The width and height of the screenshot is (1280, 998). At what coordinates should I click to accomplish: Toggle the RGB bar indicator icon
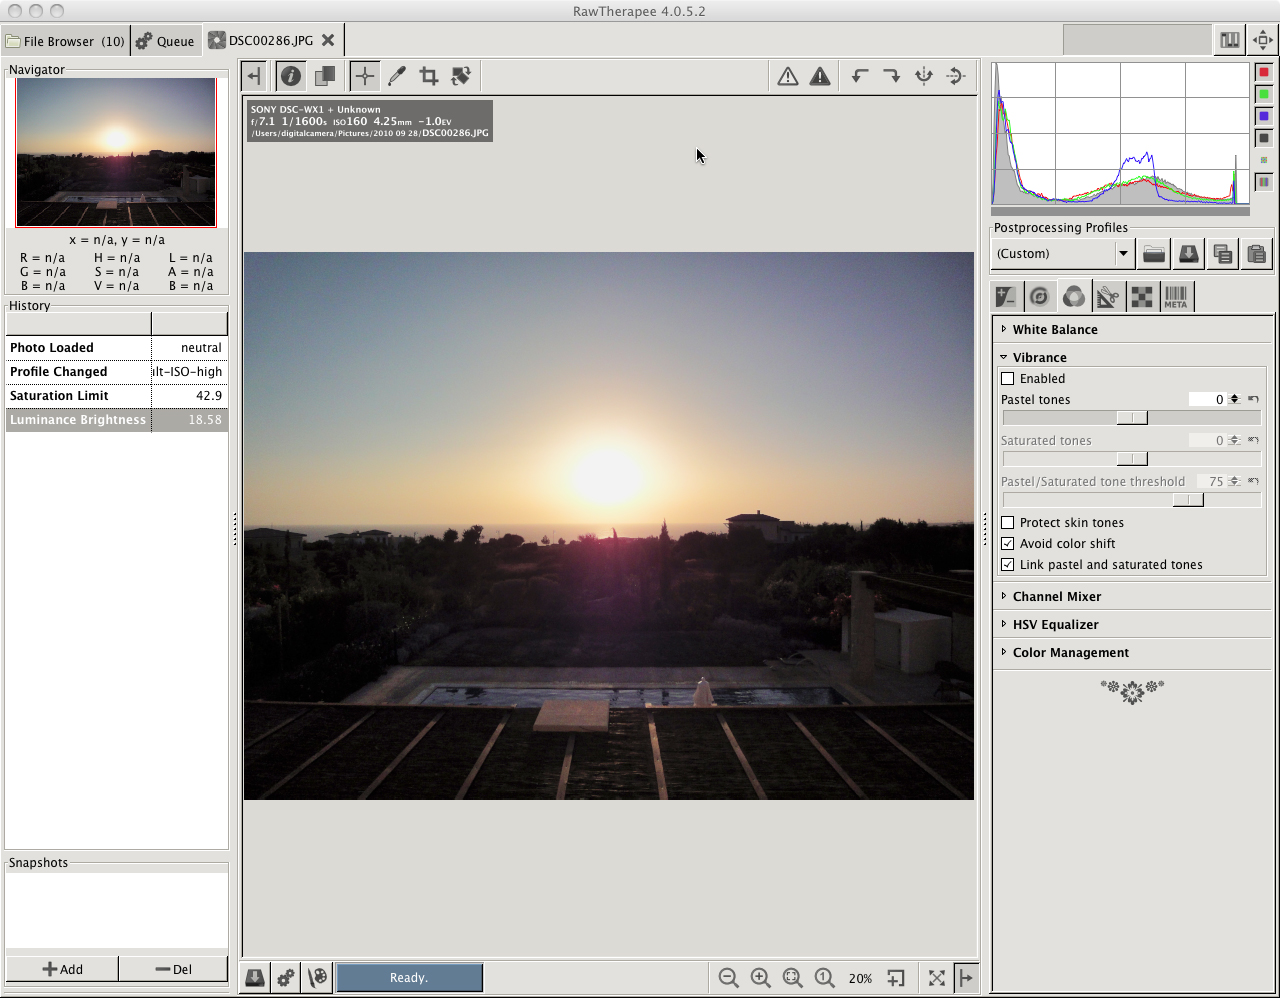[x=1264, y=182]
